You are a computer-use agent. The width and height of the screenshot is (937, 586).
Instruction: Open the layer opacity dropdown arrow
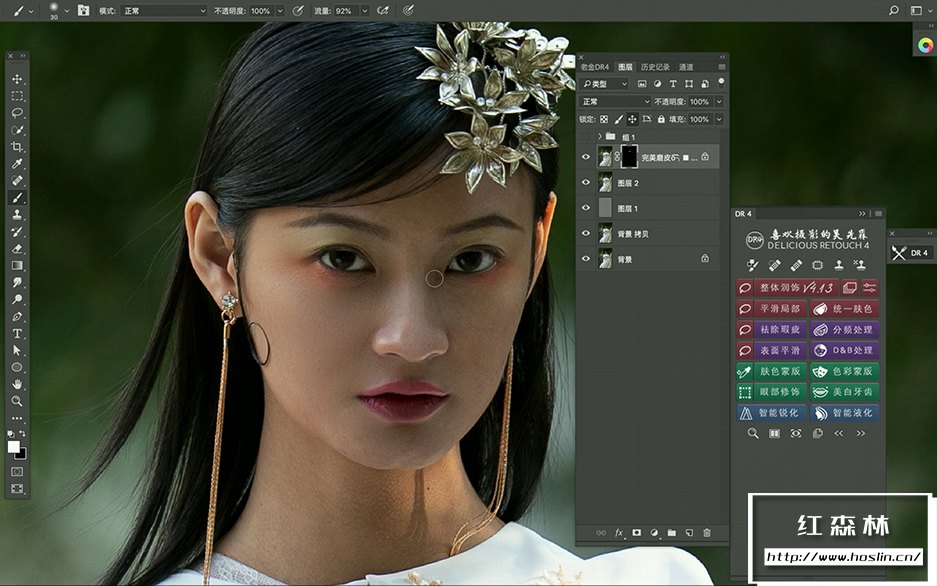(719, 102)
